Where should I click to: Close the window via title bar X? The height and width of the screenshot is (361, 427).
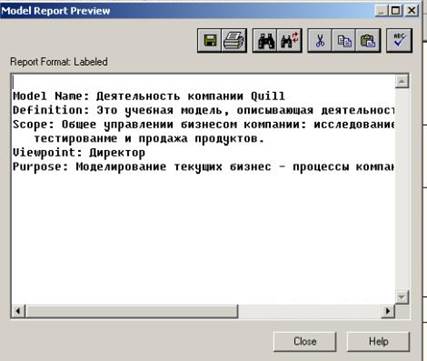pos(412,11)
